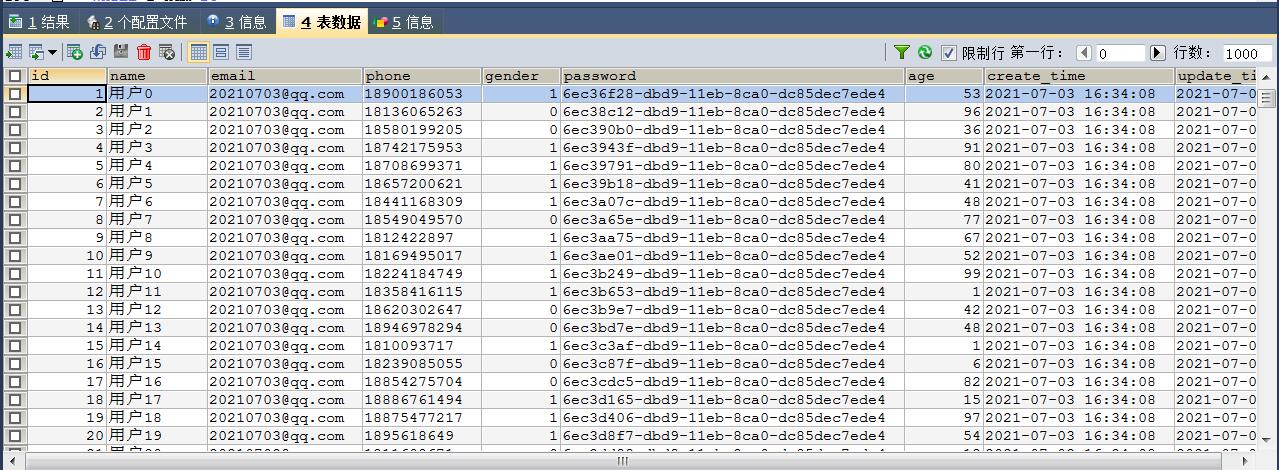Open the 2 个配置文件 tab
This screenshot has height=470, width=1279.
coord(137,22)
